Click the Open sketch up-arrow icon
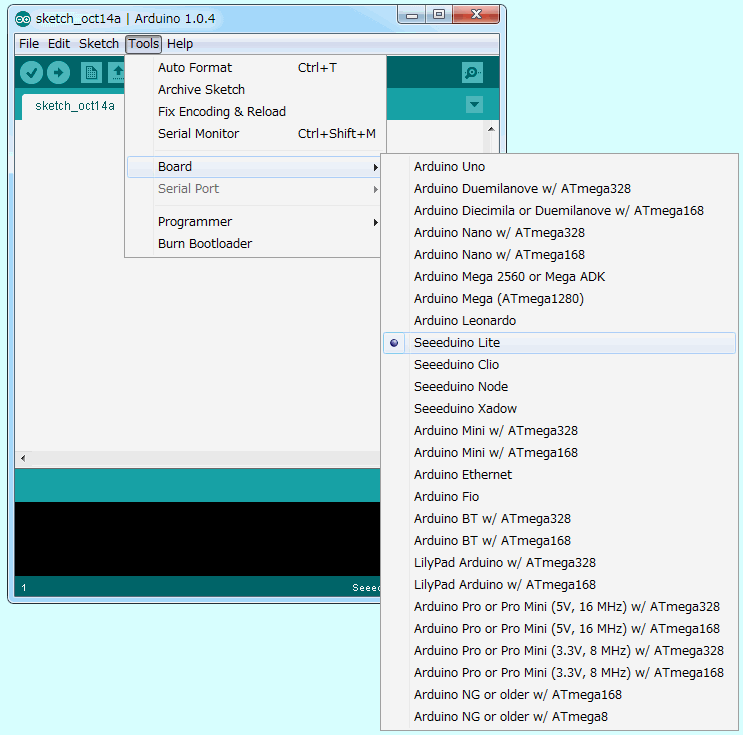Viewport: 743px width, 735px height. pyautogui.click(x=117, y=73)
